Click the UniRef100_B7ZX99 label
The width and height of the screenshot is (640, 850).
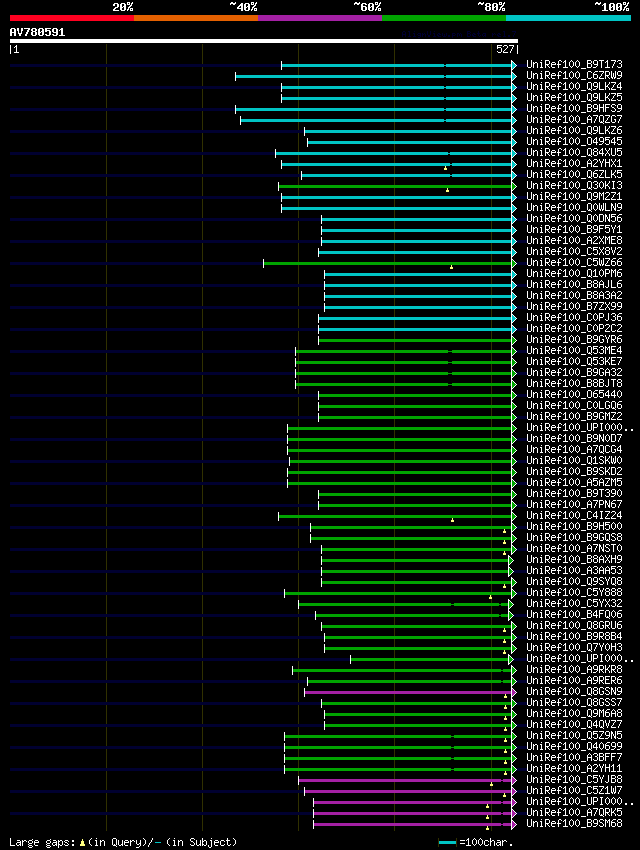tap(574, 306)
